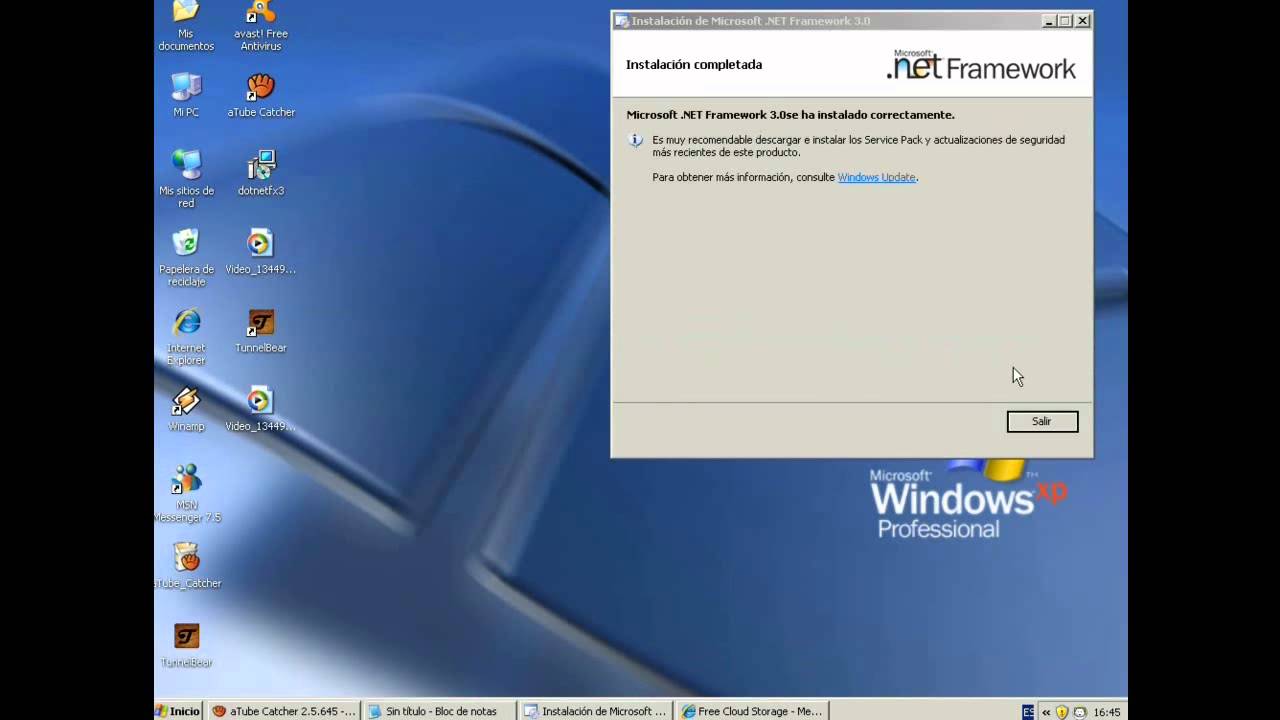
Task: Open the Inicio start button
Action: 178,711
